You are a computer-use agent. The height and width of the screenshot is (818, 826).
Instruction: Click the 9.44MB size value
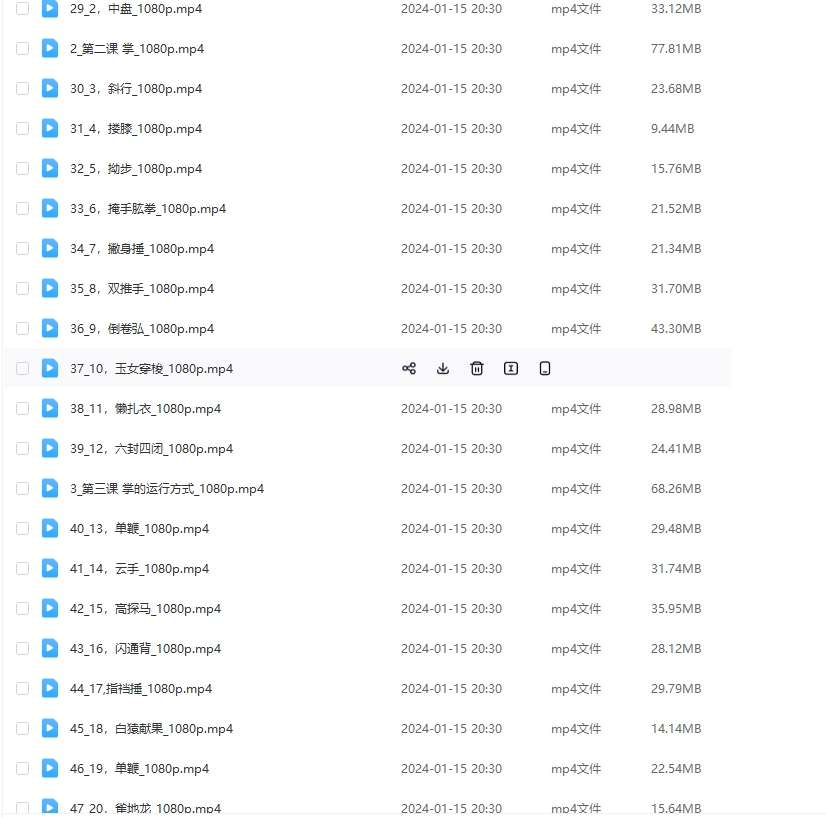click(x=673, y=129)
